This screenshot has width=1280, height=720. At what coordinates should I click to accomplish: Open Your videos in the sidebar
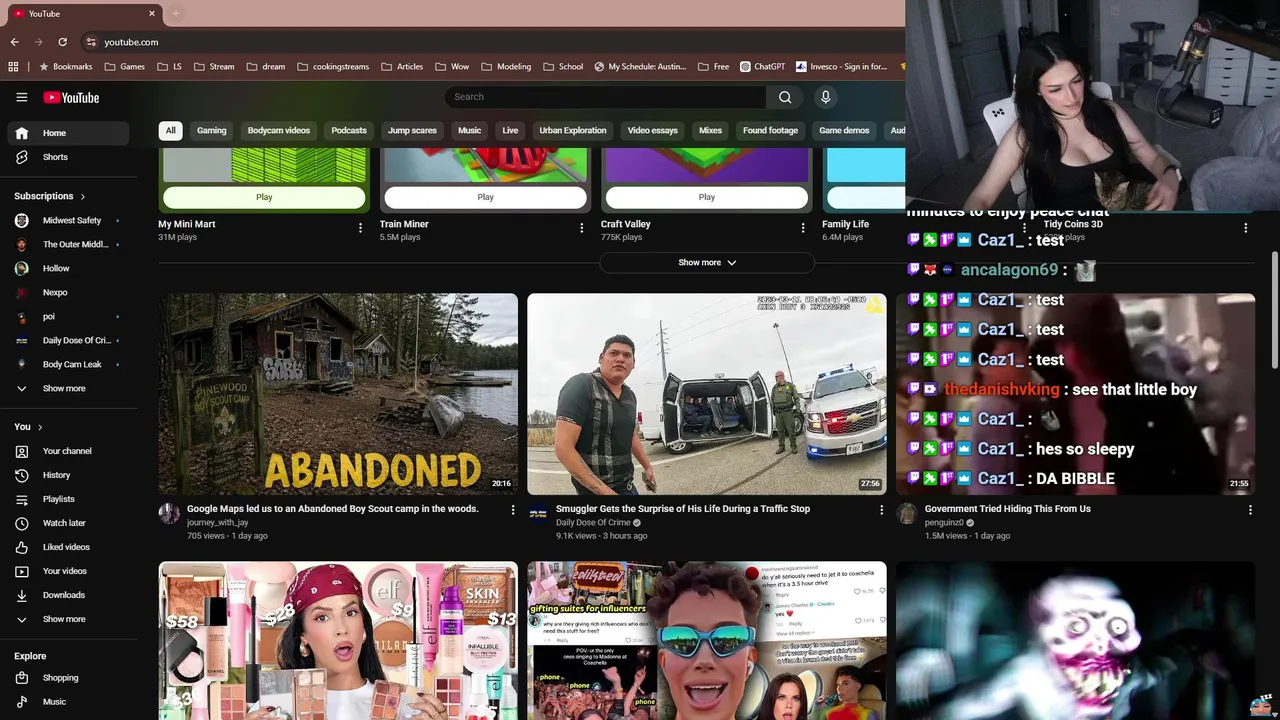(68, 571)
